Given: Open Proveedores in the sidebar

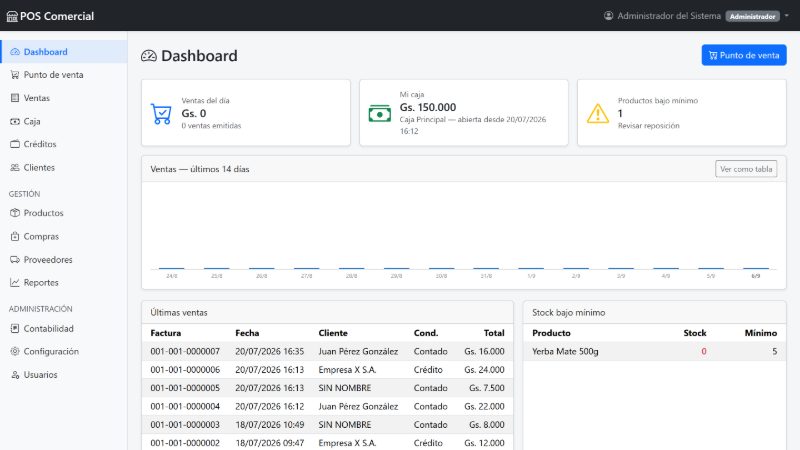Looking at the screenshot, I should tap(64, 260).
